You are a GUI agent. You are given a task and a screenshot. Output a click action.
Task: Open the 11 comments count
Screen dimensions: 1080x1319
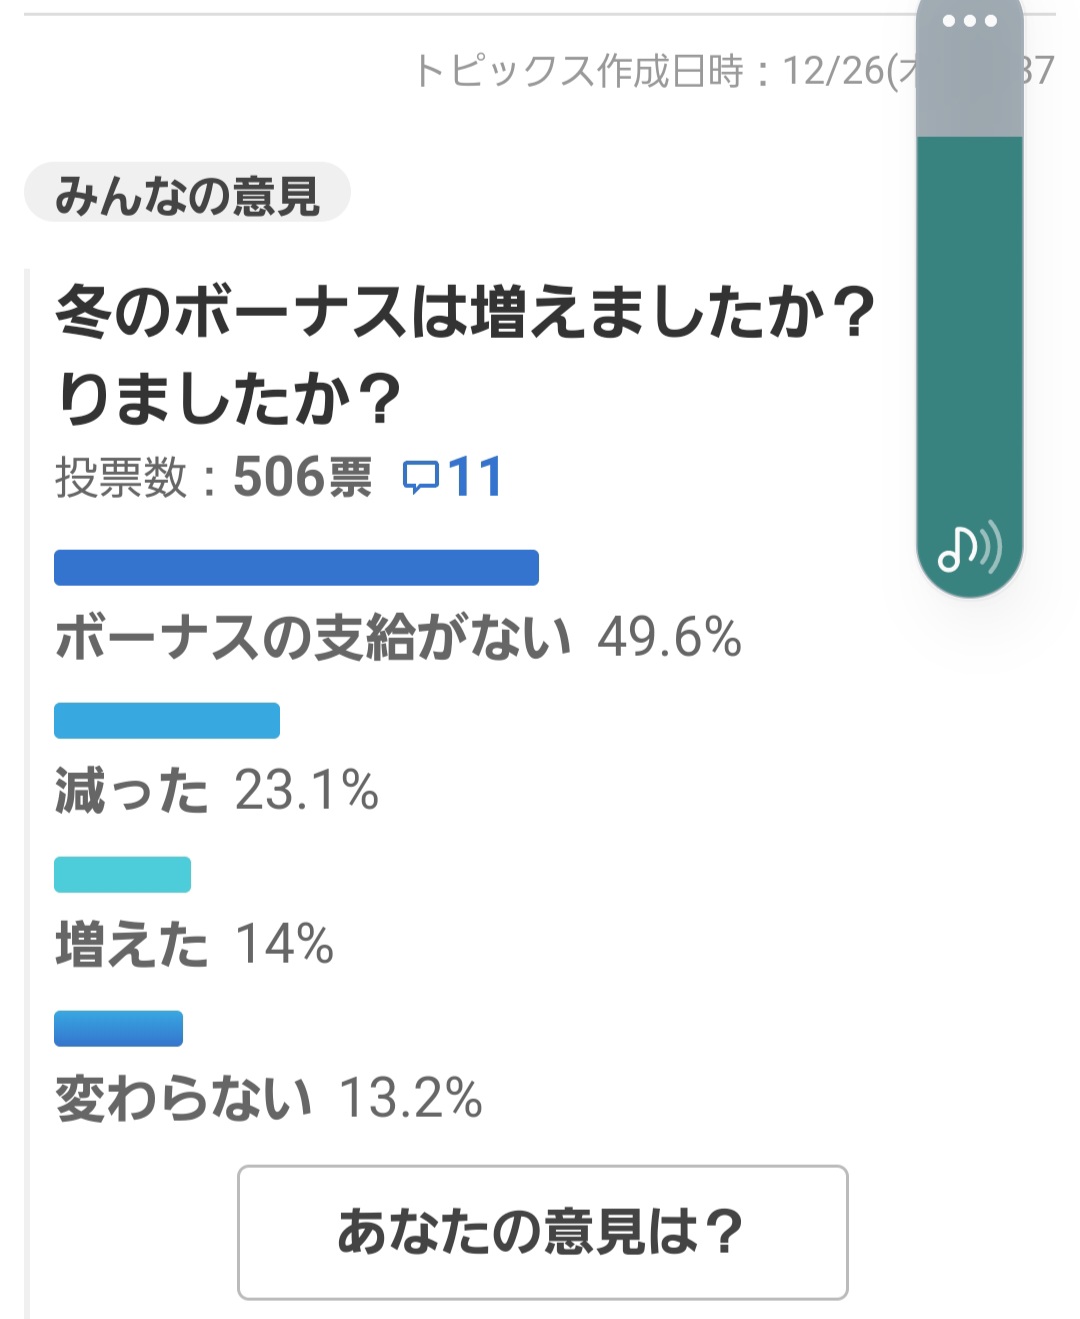[x=475, y=477]
